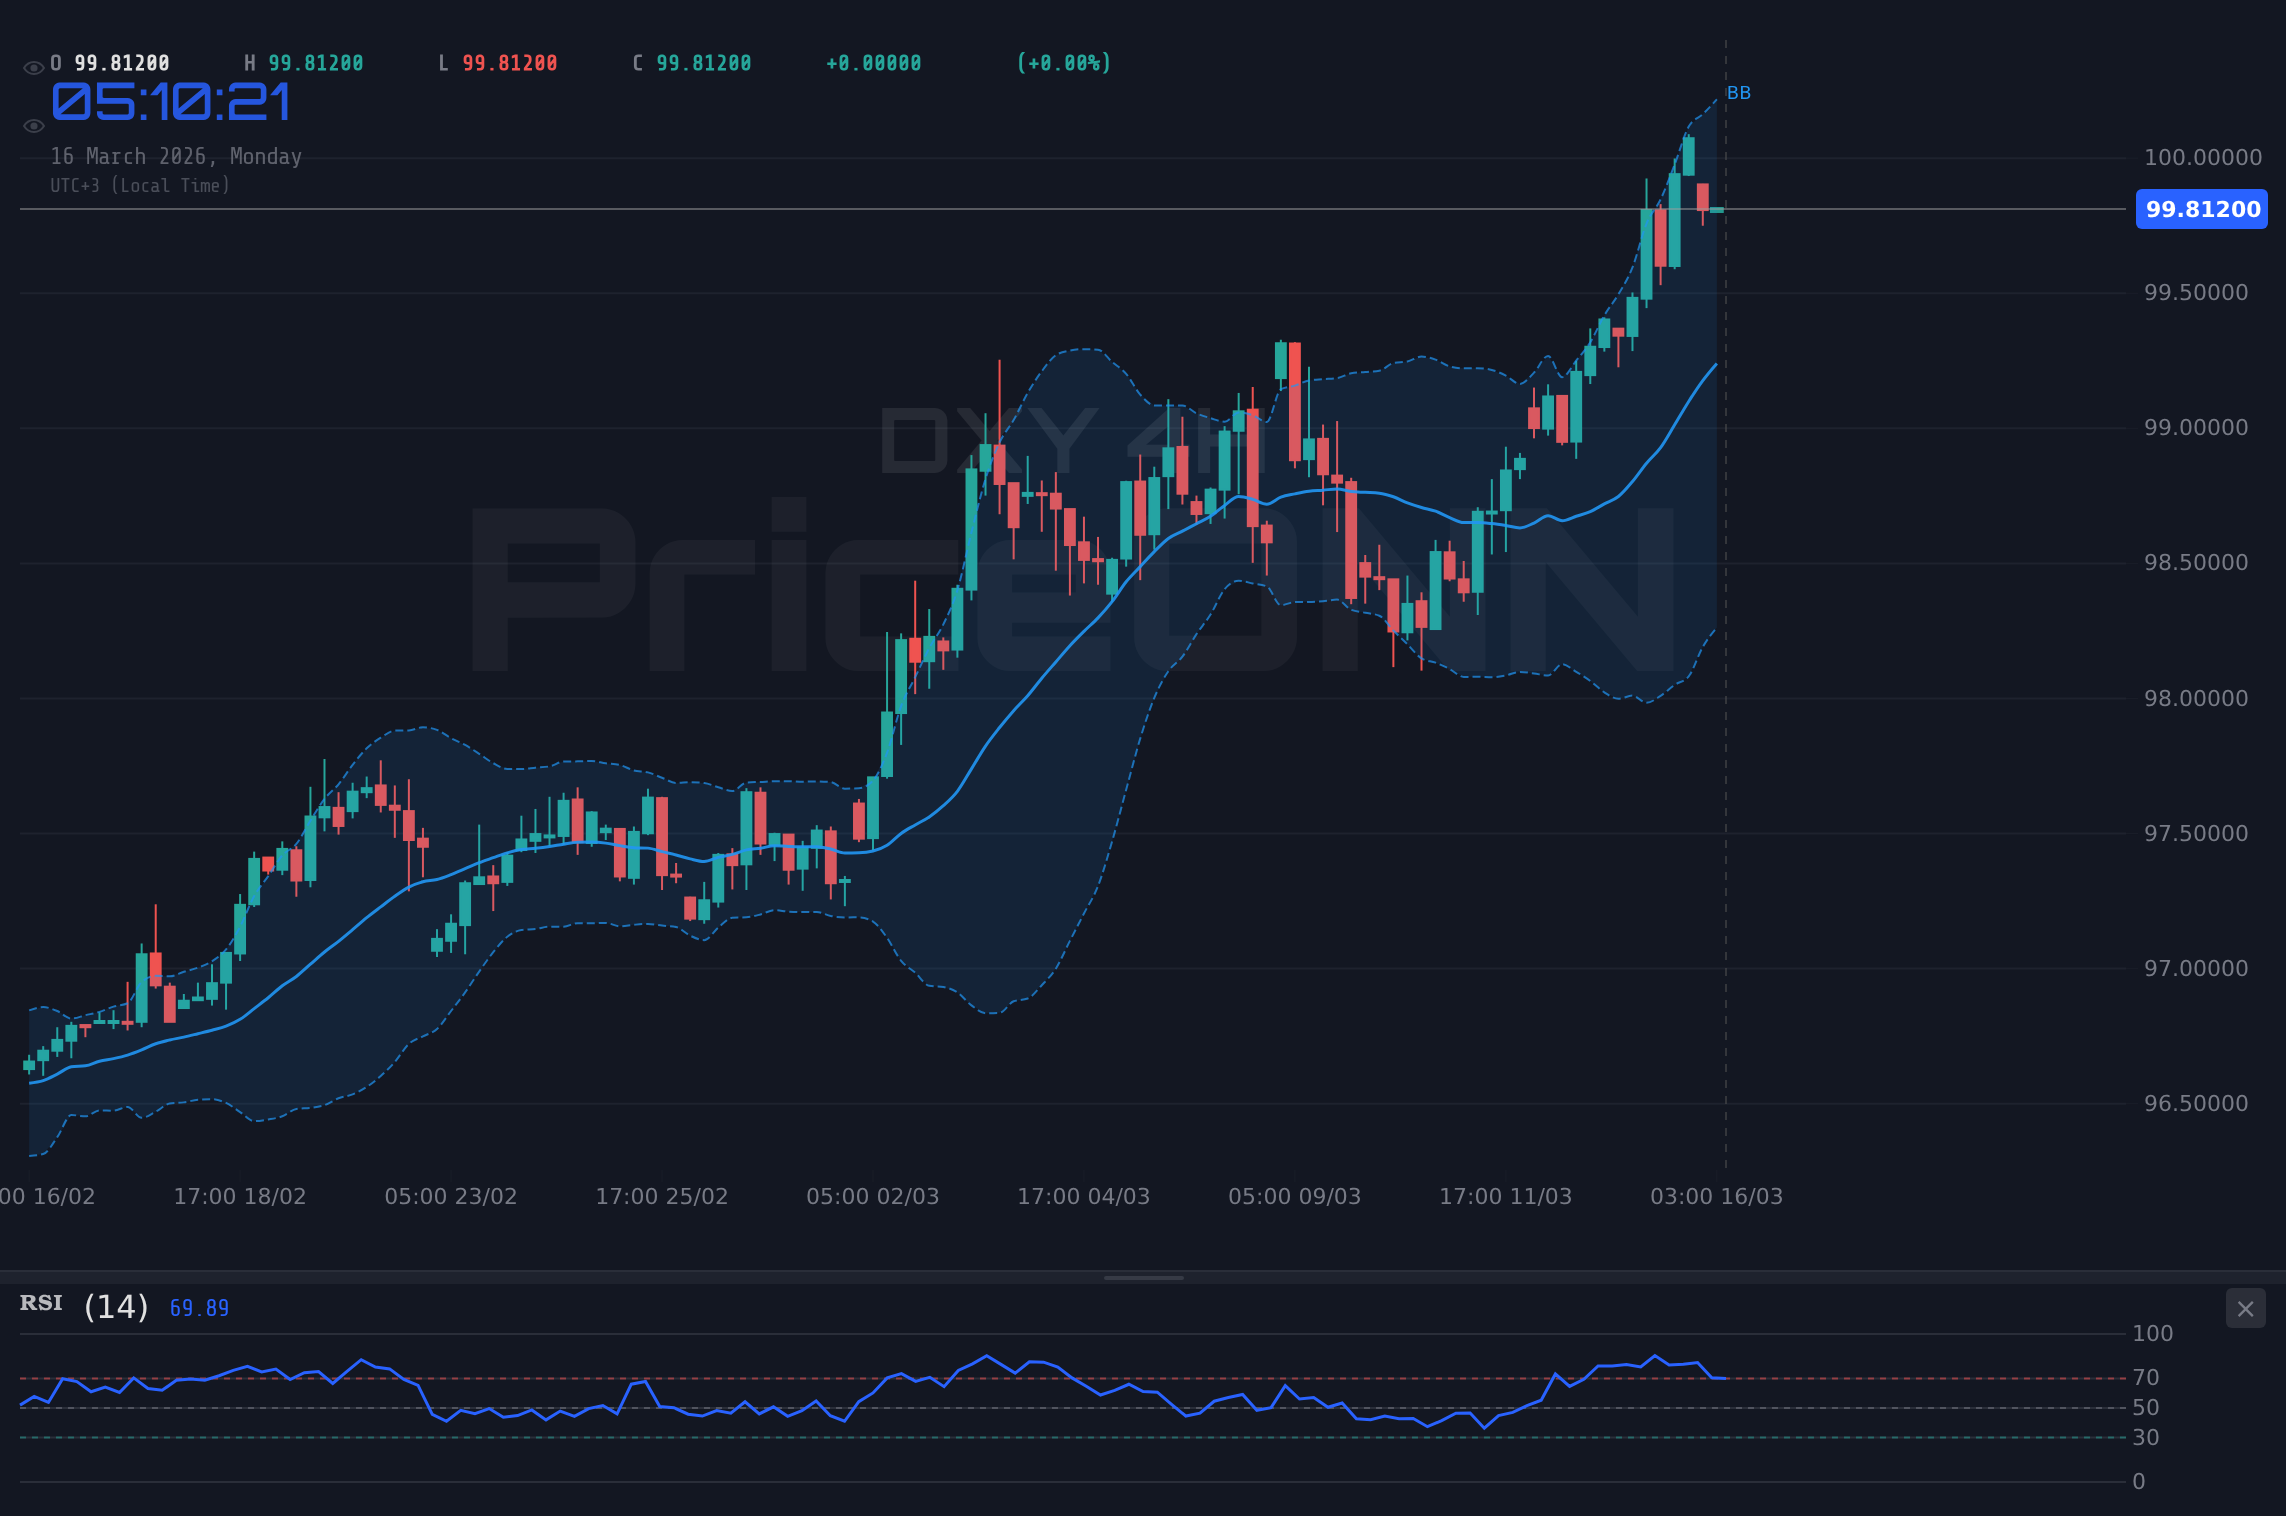The width and height of the screenshot is (2286, 1516).
Task: Click the blue 99.81200 price tag on the axis
Action: (x=2200, y=209)
